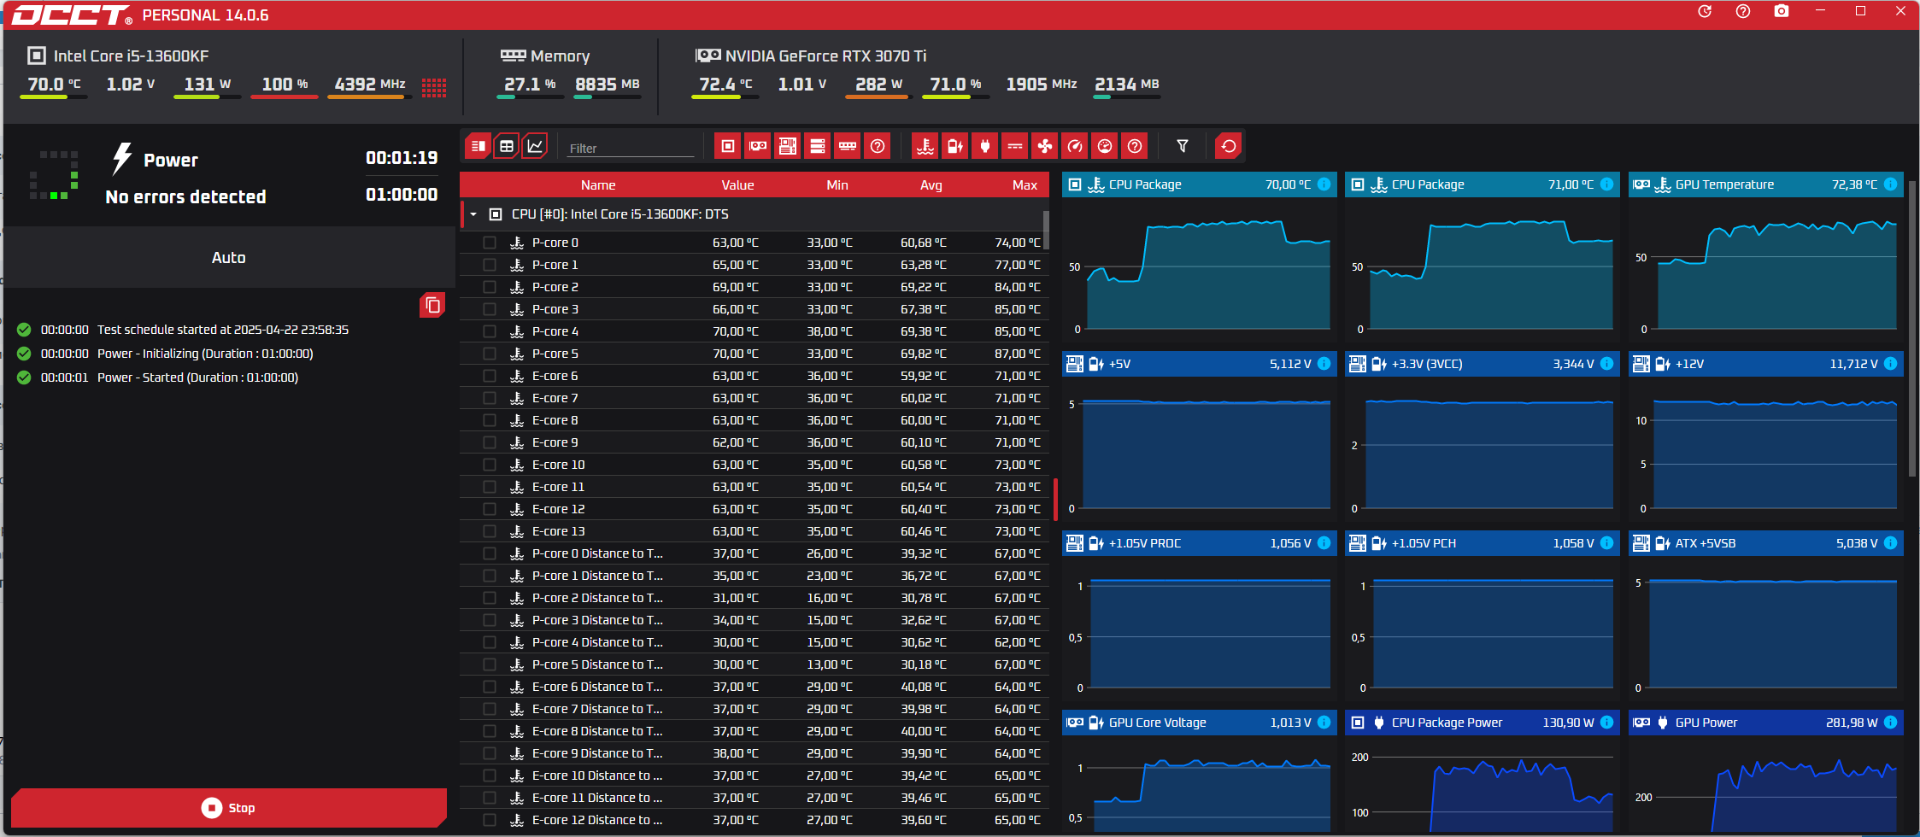Collapse the CPU [#0] Intel Core DTS group
This screenshot has height=837, width=1920.
473,215
